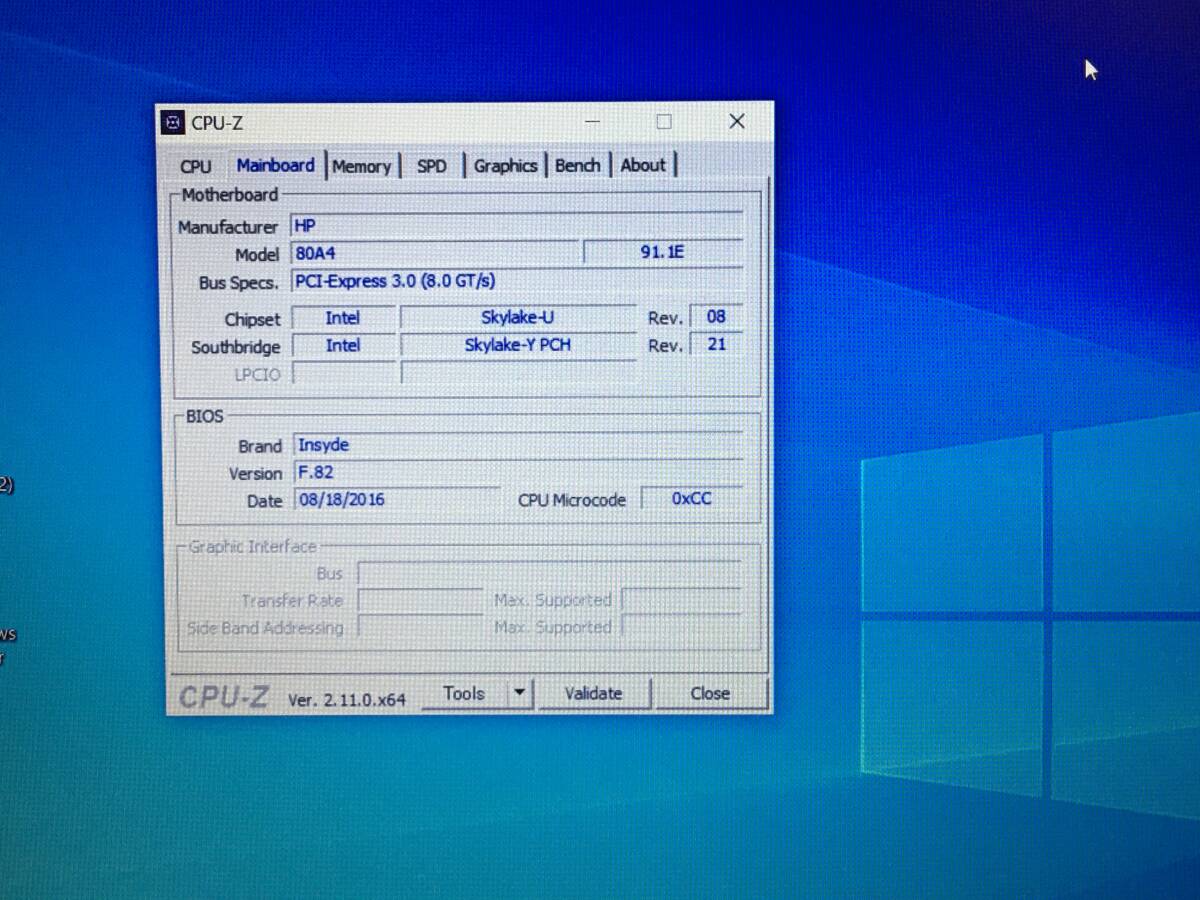Click the CPU-Z app icon in title bar

click(x=173, y=122)
